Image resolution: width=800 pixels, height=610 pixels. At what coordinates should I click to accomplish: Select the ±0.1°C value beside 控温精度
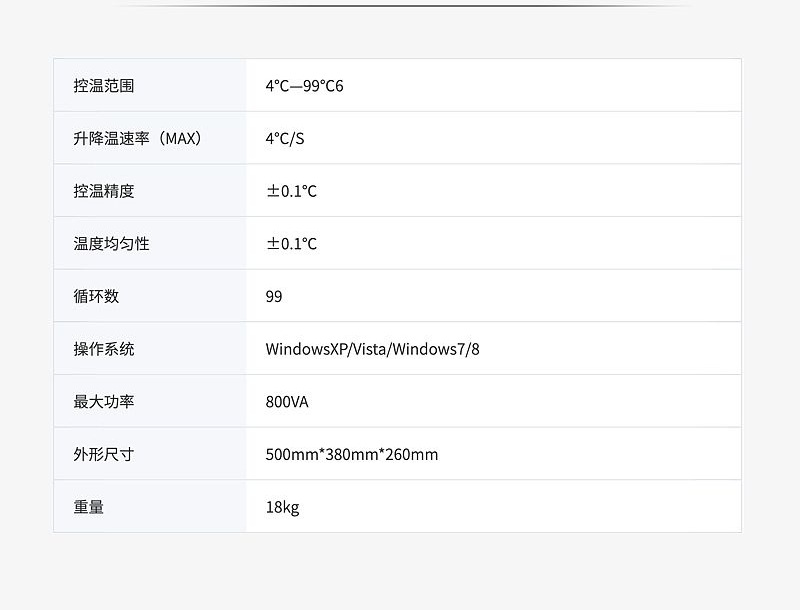pos(291,191)
